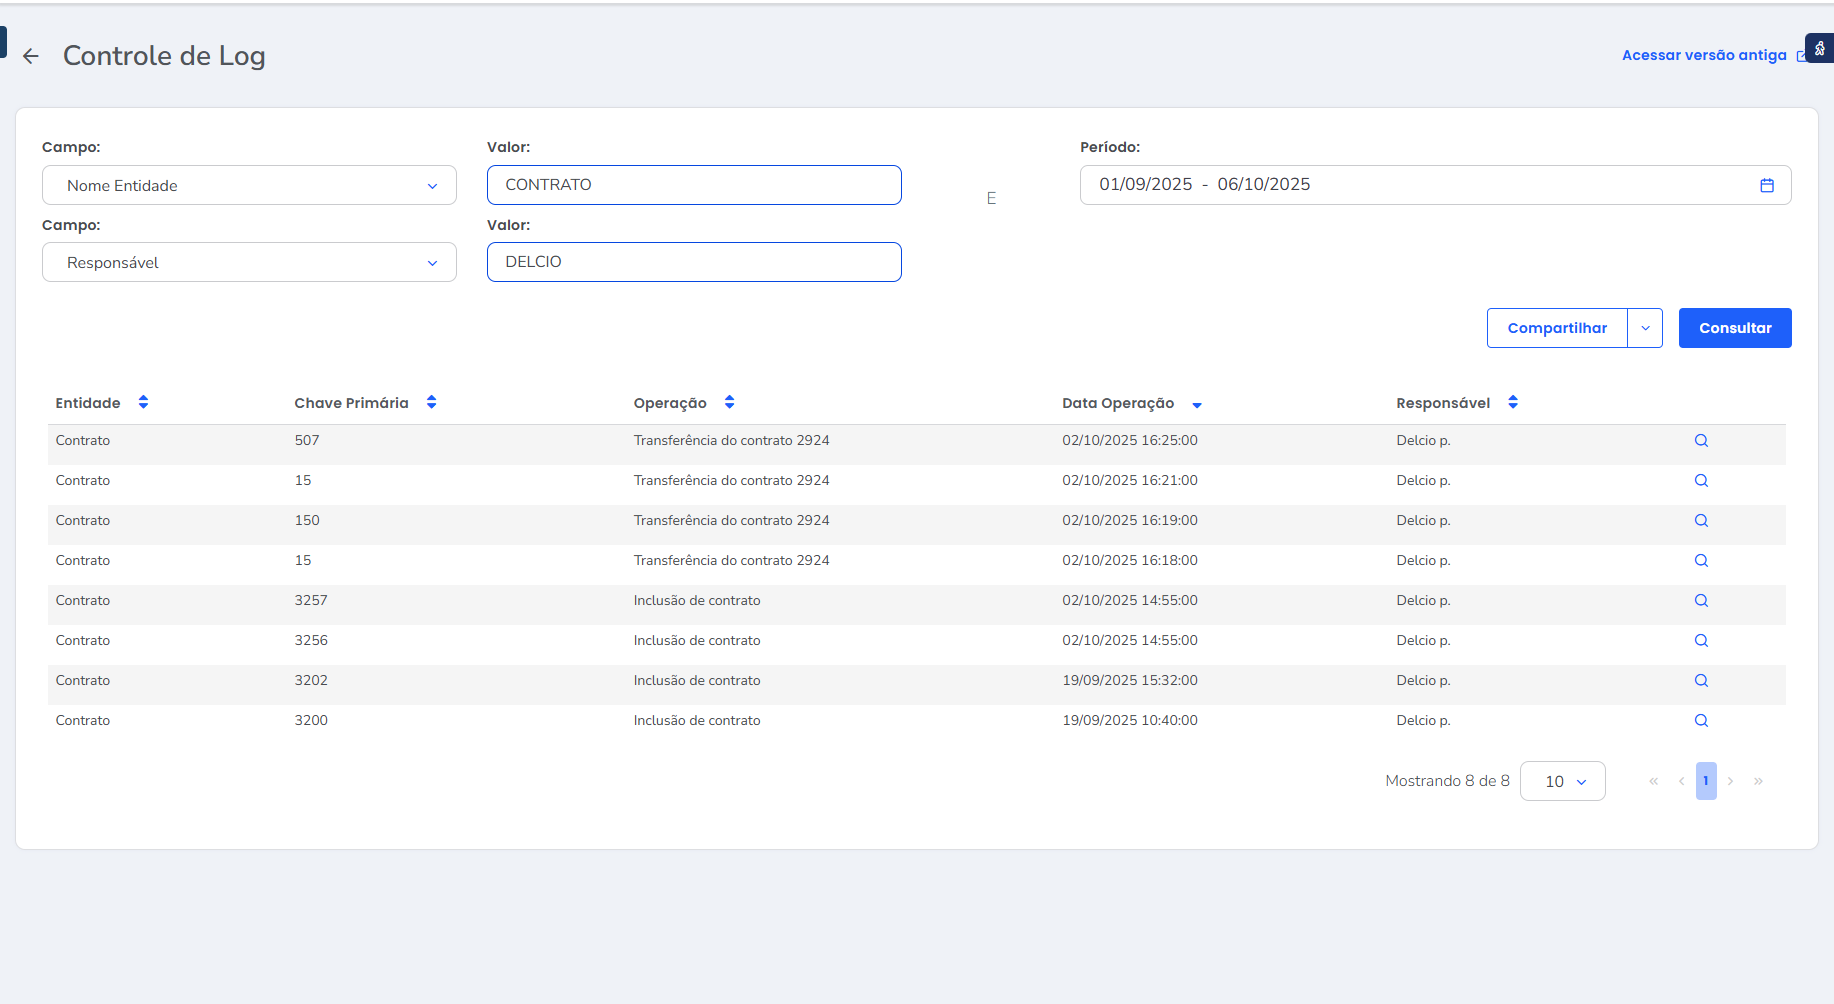Sort by Chave Primária column

click(x=431, y=402)
